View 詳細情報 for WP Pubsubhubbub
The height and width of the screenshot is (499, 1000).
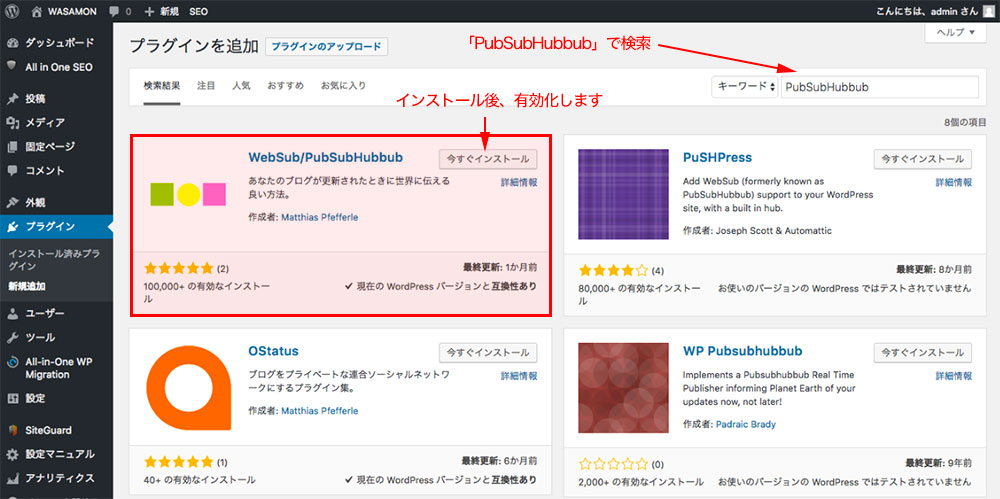point(953,376)
